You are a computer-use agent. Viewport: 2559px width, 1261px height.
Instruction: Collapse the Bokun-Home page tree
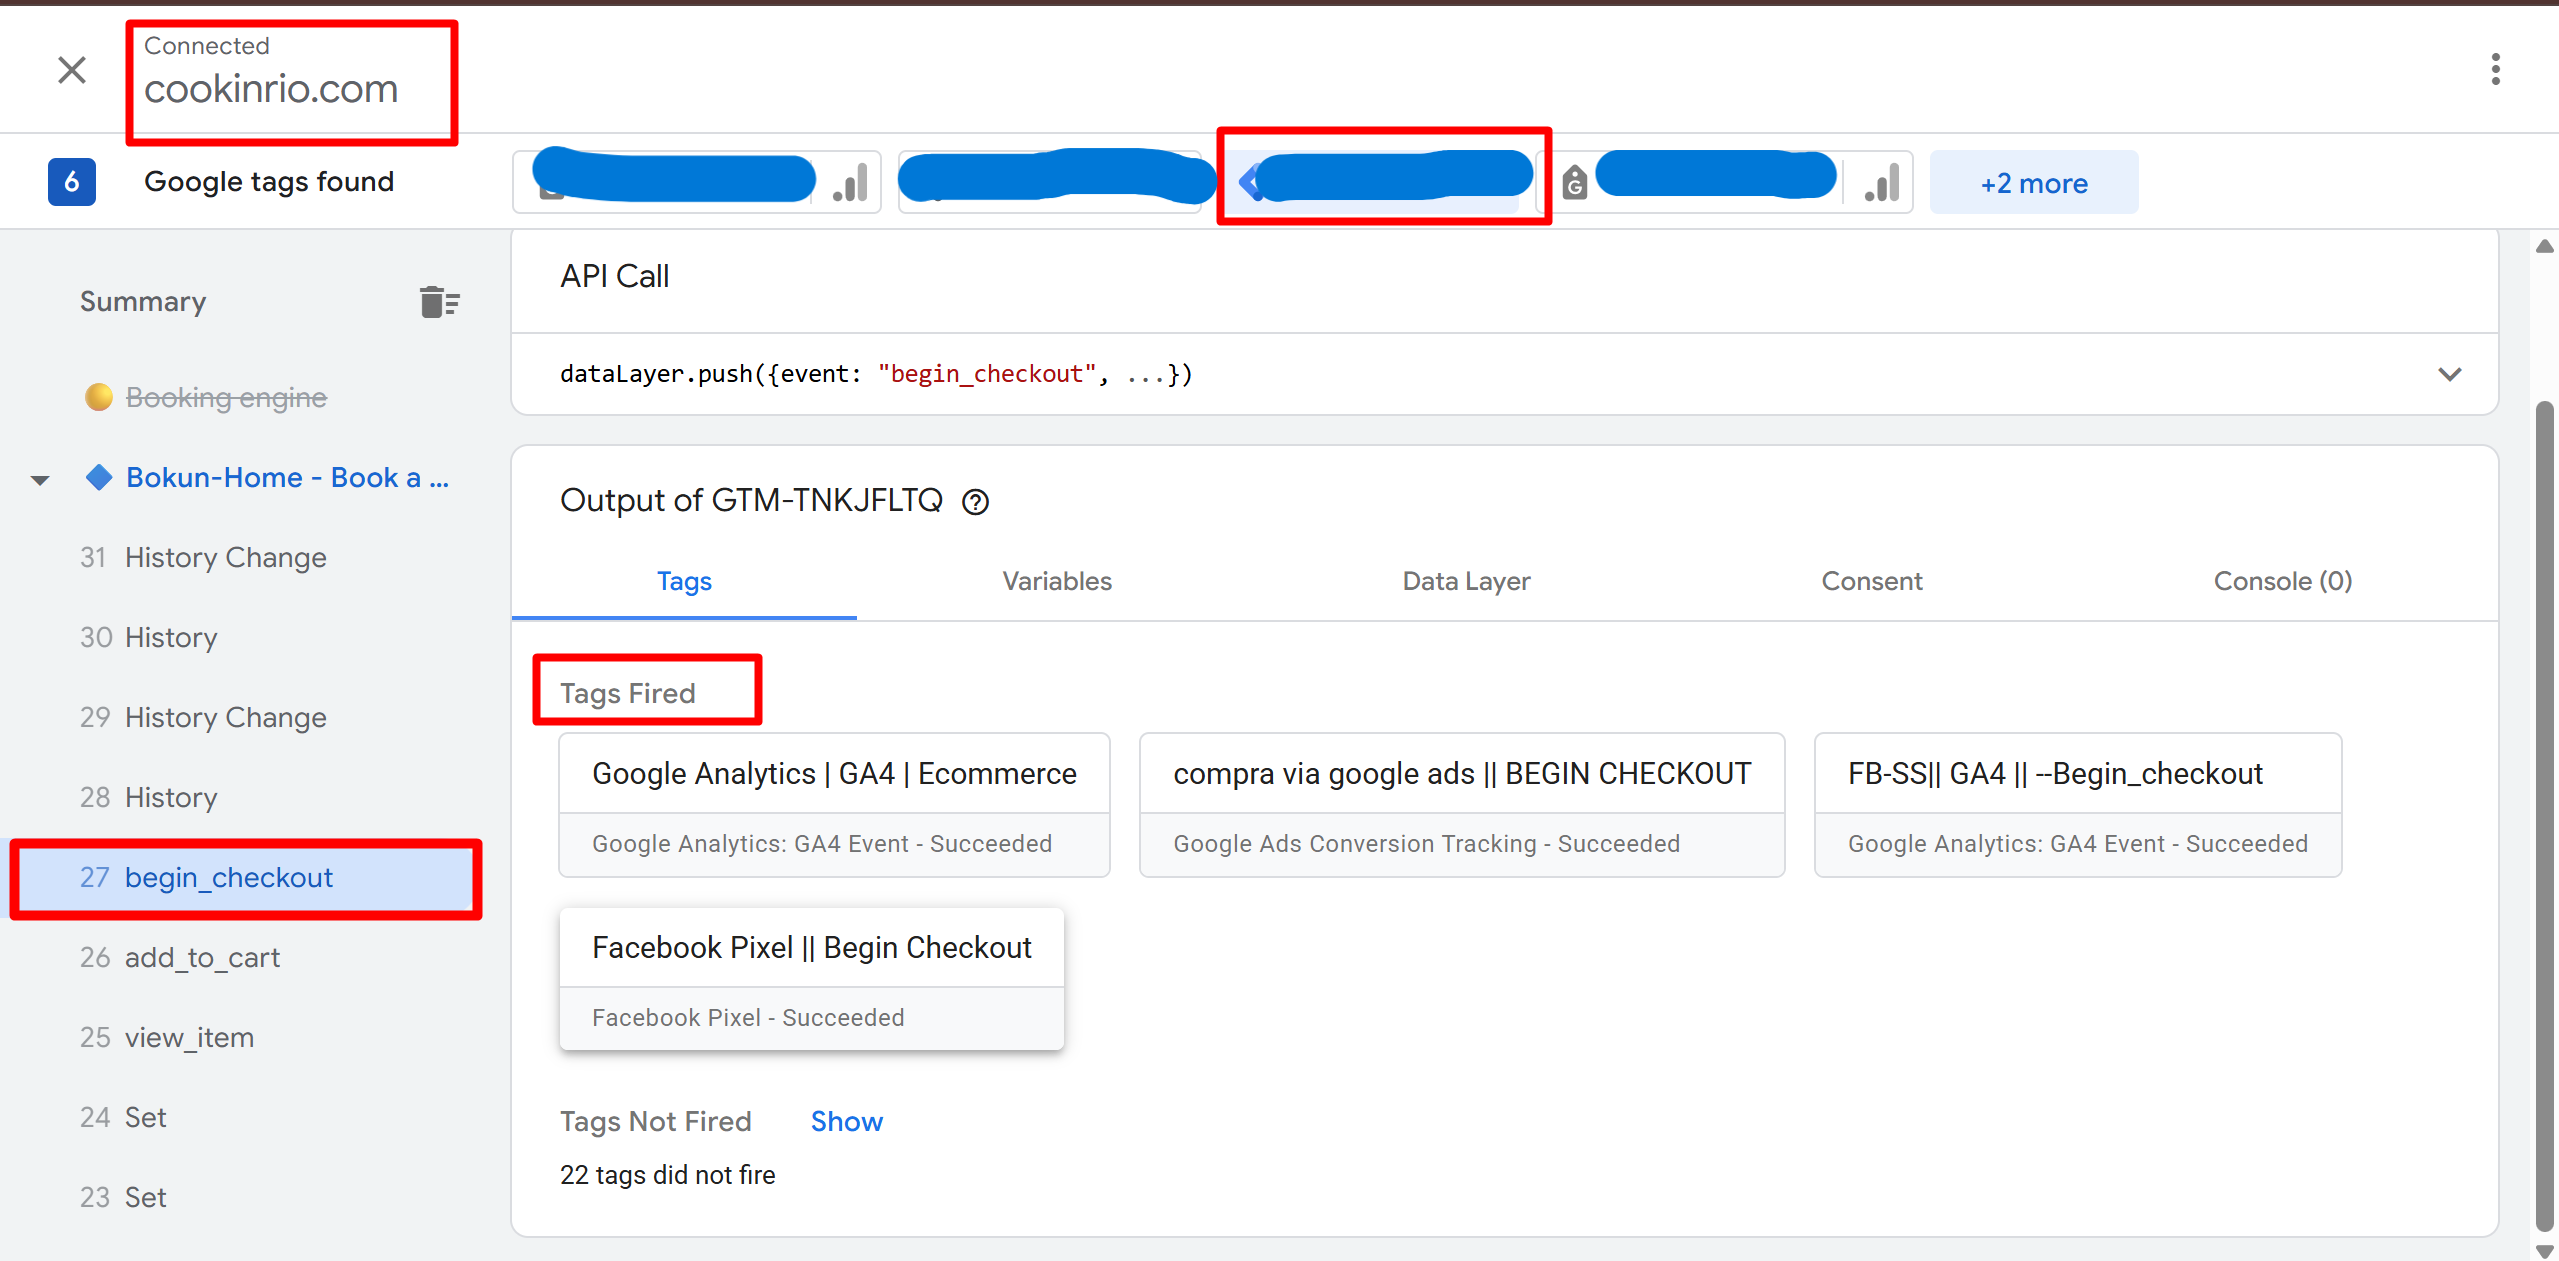pos(40,480)
